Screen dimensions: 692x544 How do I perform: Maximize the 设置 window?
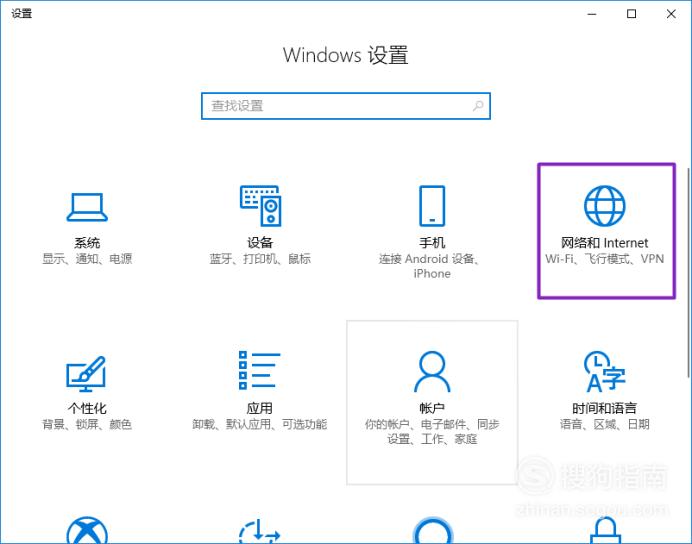click(x=632, y=14)
